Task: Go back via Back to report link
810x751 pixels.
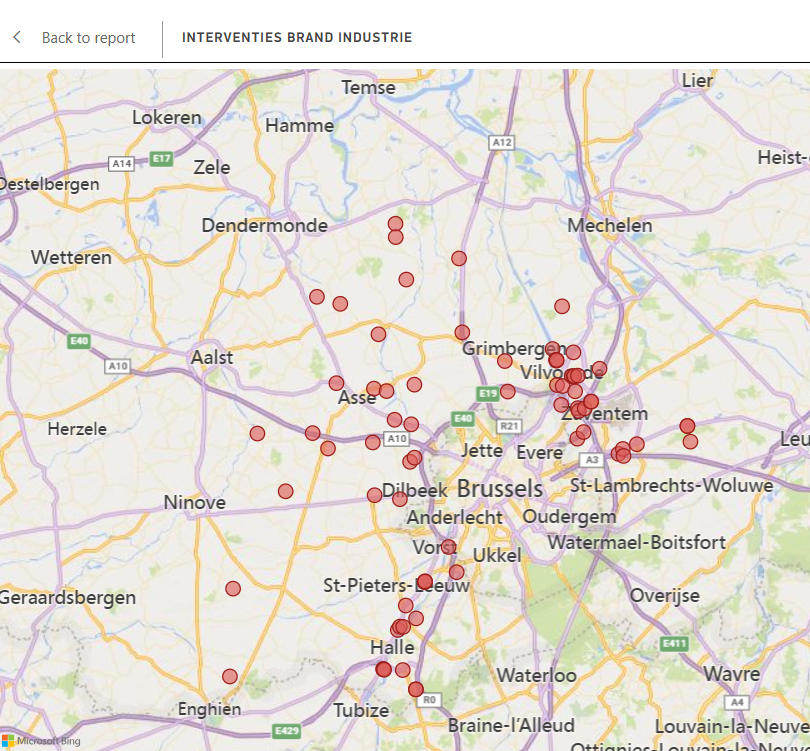Action: click(x=88, y=38)
